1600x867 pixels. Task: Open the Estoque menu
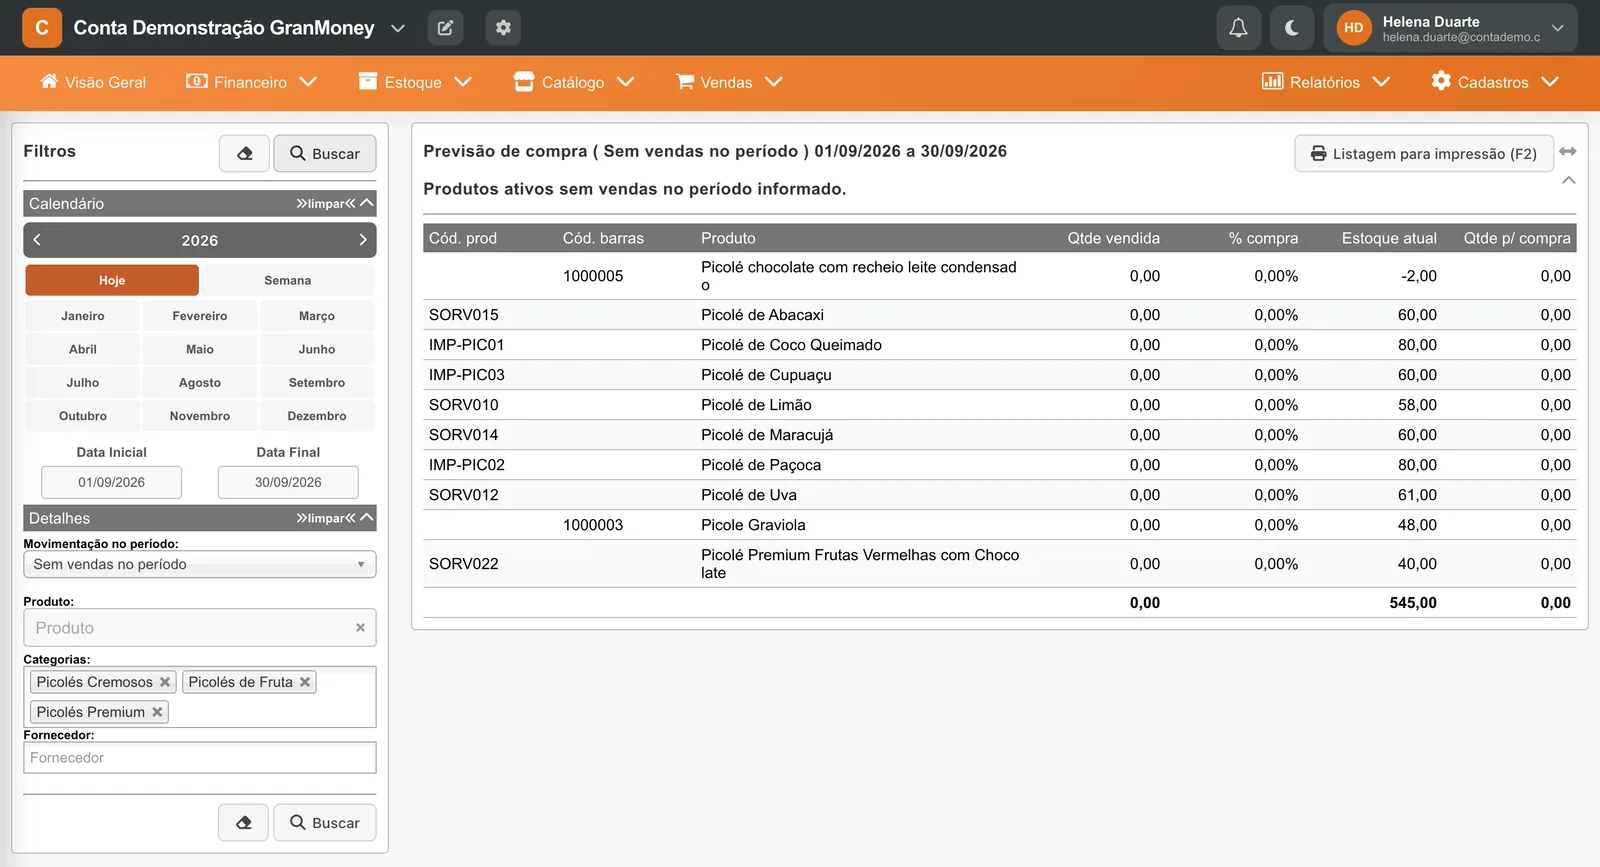pyautogui.click(x=415, y=82)
